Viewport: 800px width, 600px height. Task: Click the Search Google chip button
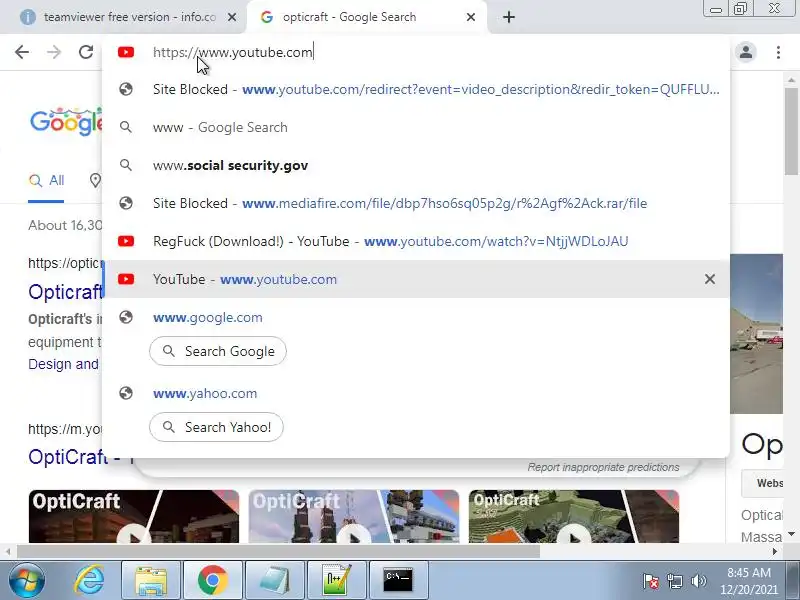tap(218, 351)
